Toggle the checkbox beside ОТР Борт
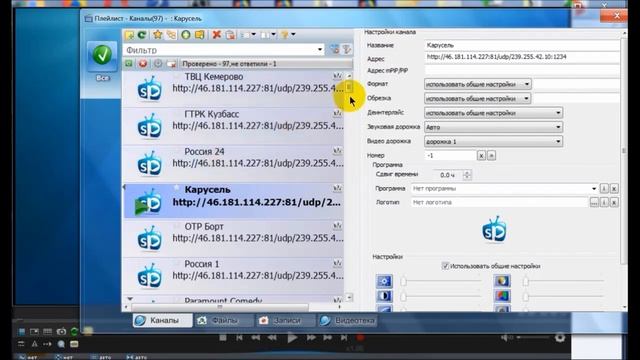The width and height of the screenshot is (640, 360). (x=176, y=226)
